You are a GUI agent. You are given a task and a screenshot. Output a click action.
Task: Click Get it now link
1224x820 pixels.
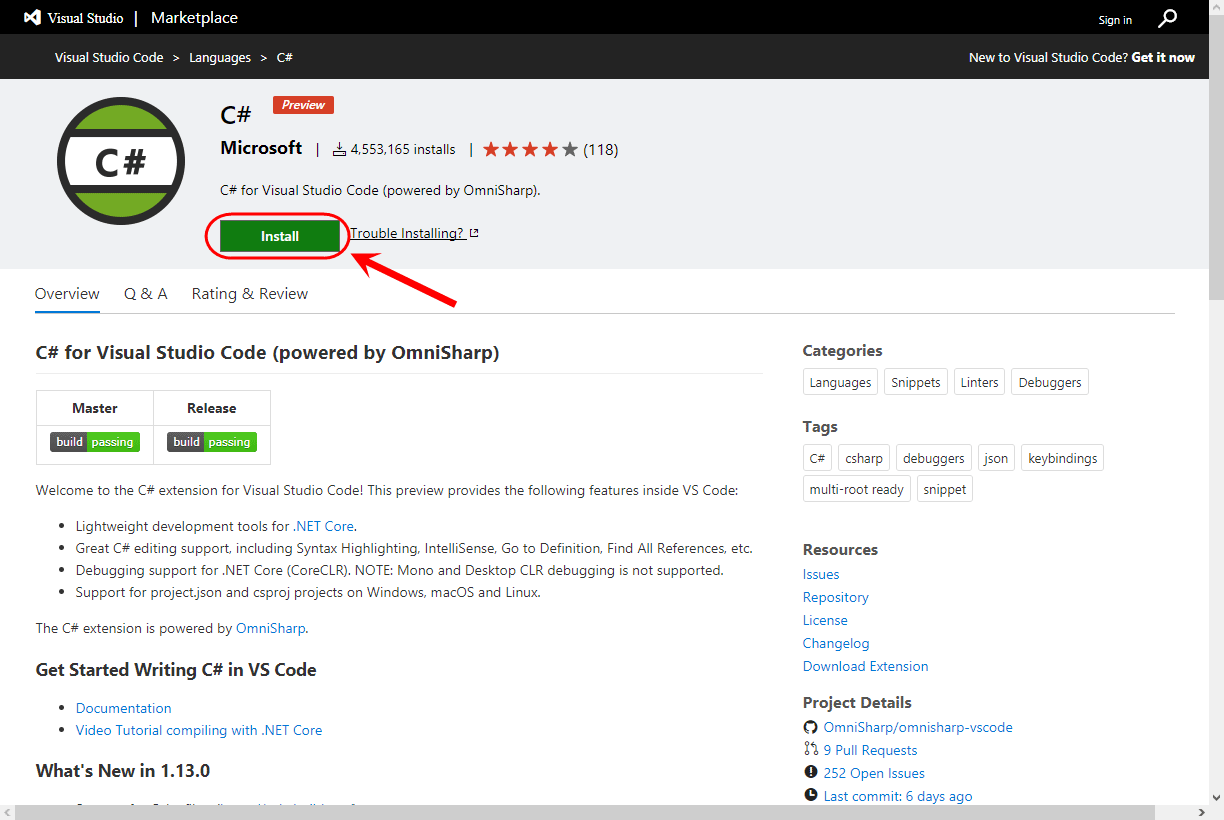(1163, 57)
